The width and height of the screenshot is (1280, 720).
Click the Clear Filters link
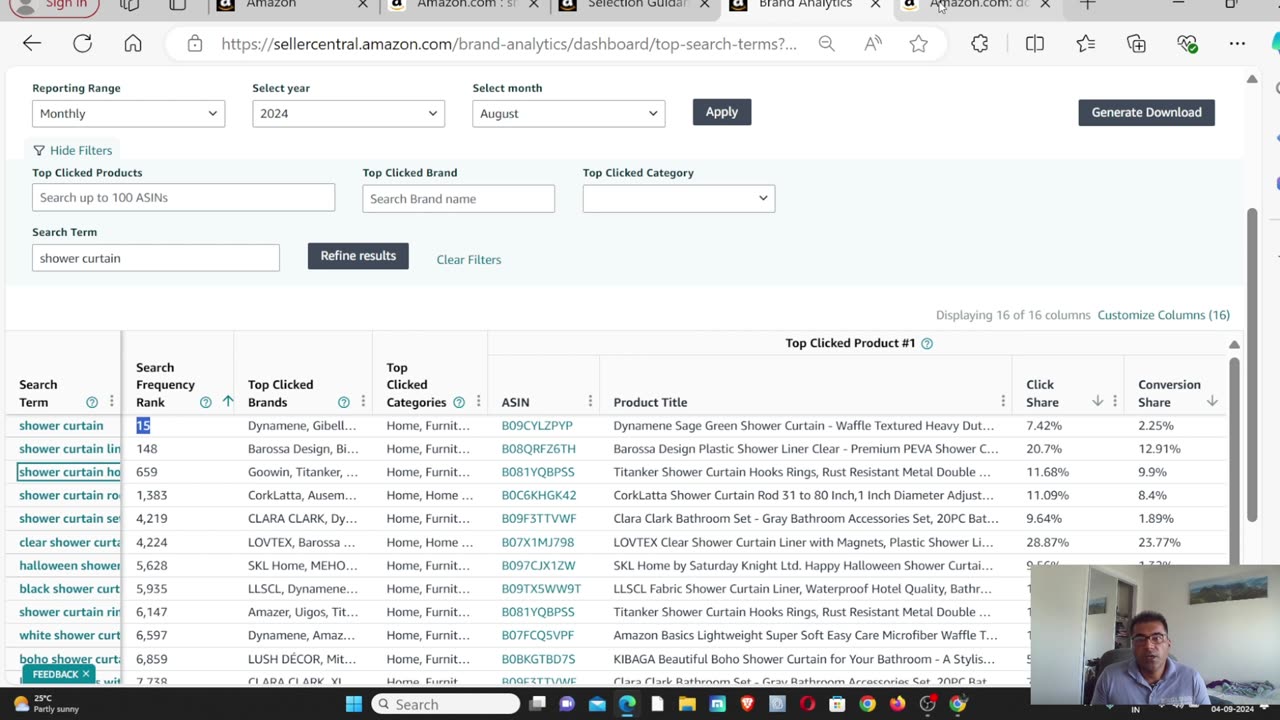tap(468, 260)
